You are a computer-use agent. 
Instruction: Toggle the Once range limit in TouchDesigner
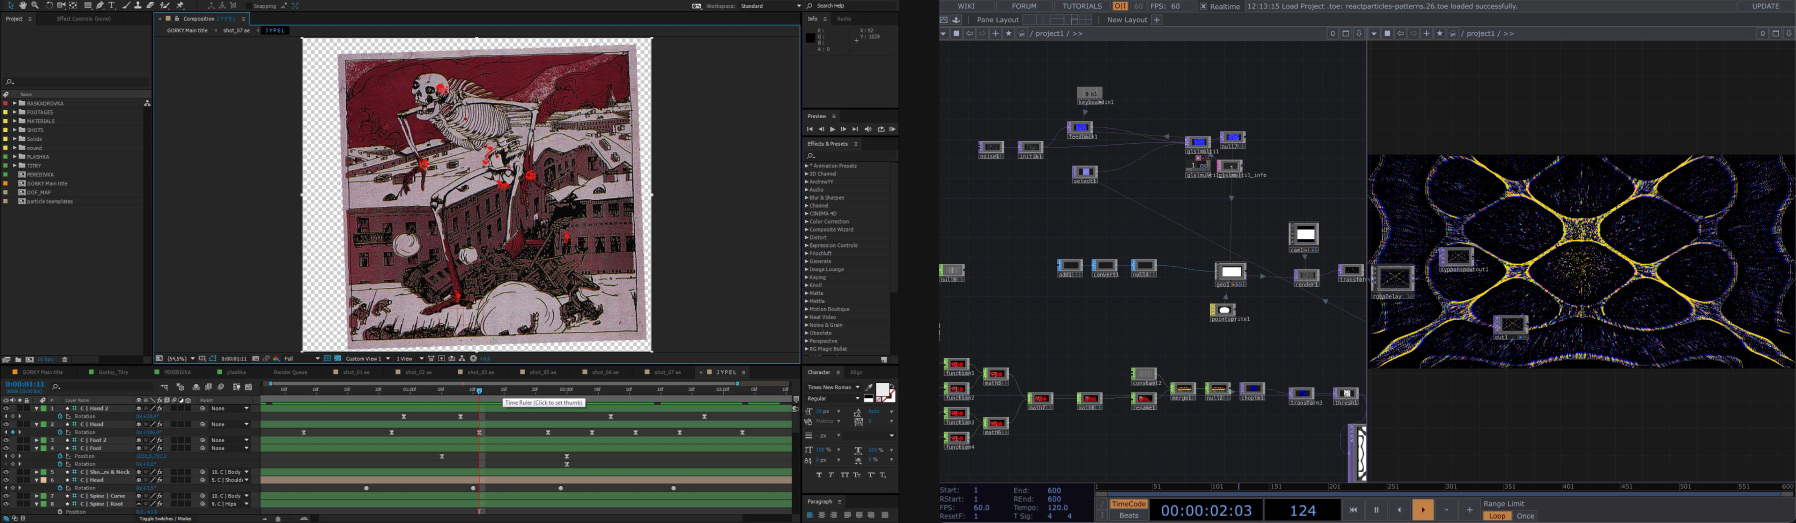(1525, 516)
